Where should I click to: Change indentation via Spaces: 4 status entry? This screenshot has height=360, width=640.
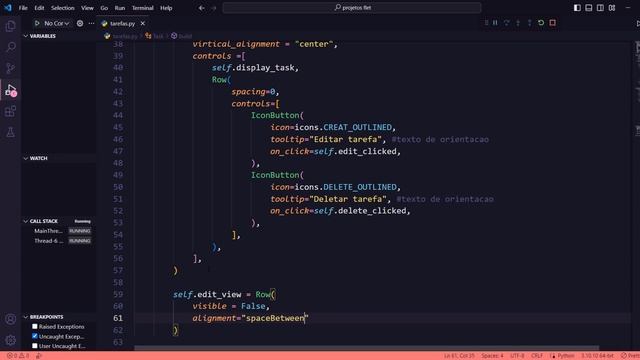point(492,356)
